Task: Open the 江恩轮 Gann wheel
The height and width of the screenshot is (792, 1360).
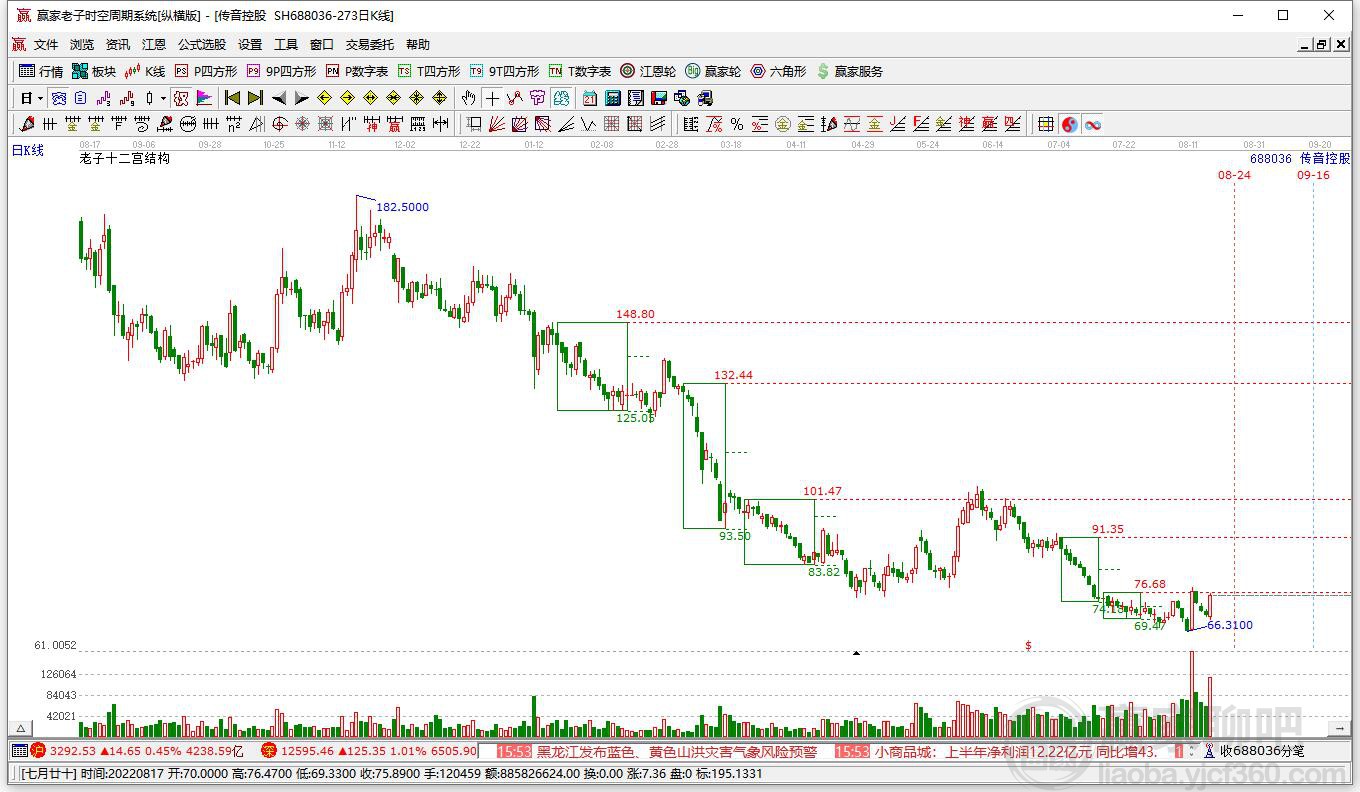Action: pyautogui.click(x=648, y=71)
